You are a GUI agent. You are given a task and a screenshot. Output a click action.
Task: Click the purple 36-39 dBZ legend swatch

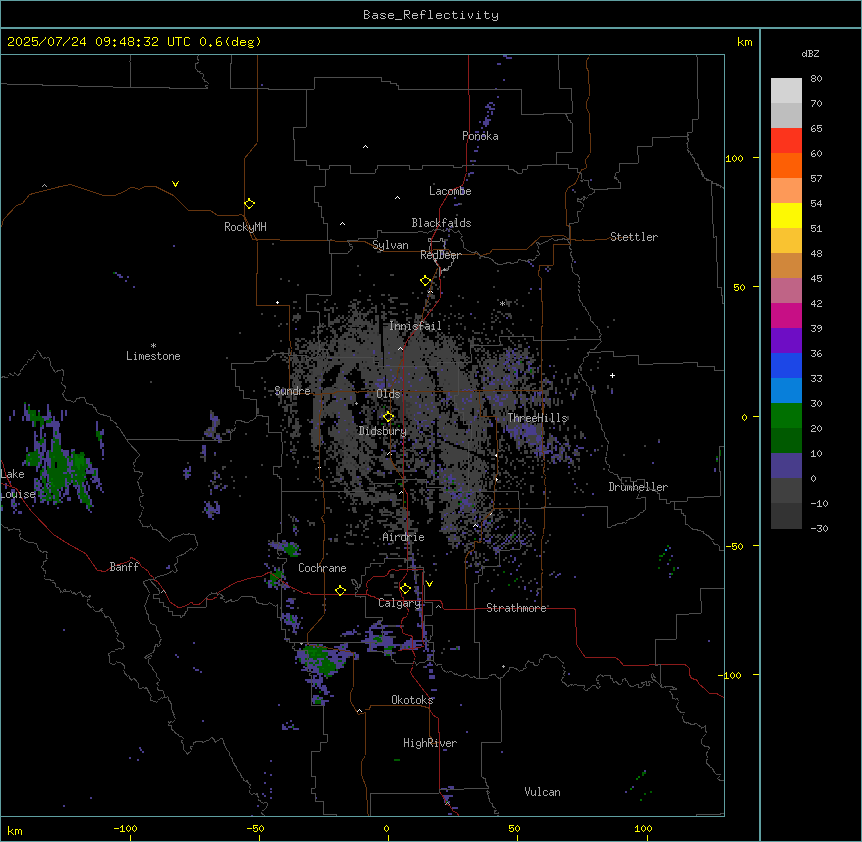coord(786,341)
